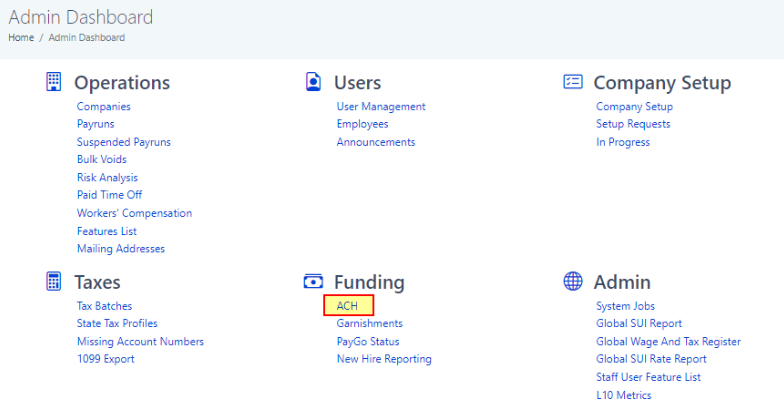This screenshot has height=419, width=784.
Task: Open Global SUI Rate Report
Action: coord(652,359)
